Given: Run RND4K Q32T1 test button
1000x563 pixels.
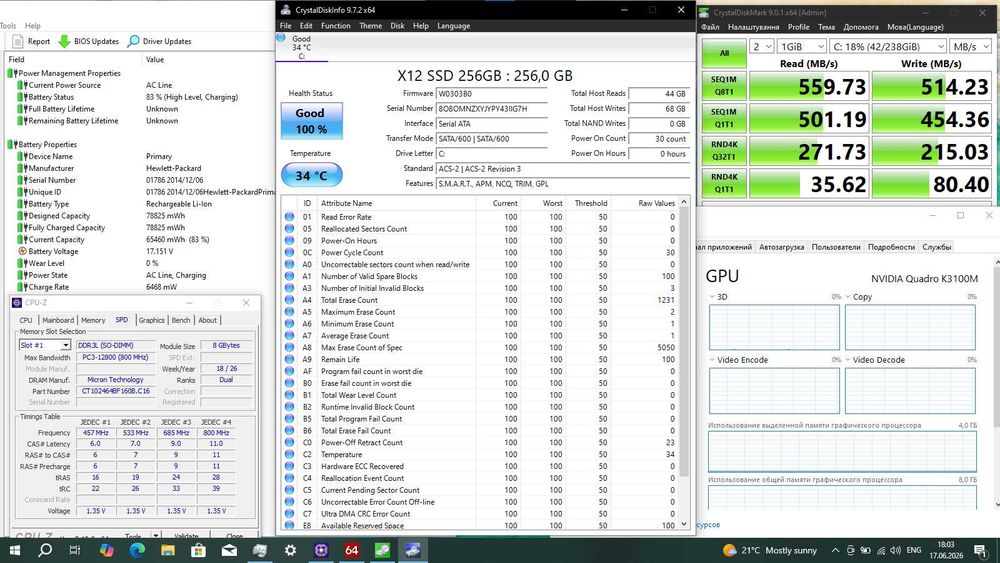Looking at the screenshot, I should point(724,151).
